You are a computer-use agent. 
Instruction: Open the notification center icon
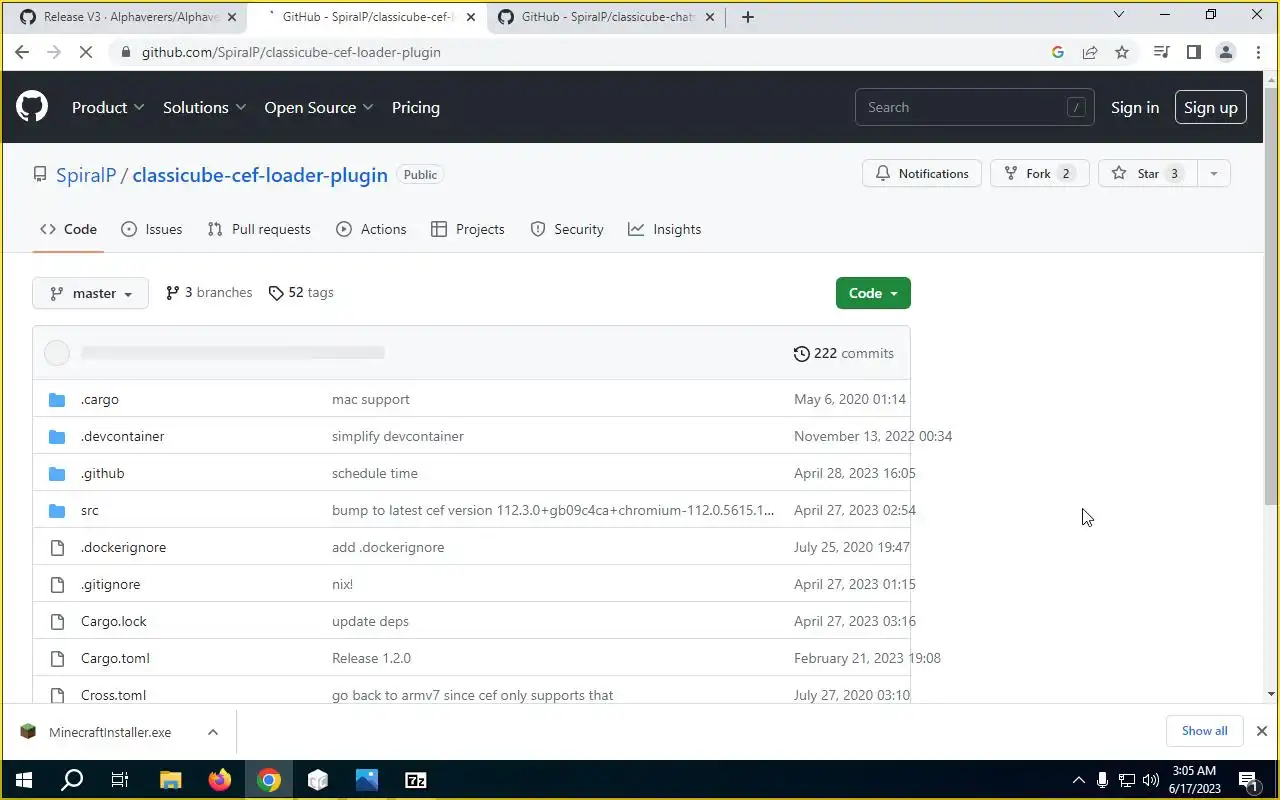(x=1247, y=780)
